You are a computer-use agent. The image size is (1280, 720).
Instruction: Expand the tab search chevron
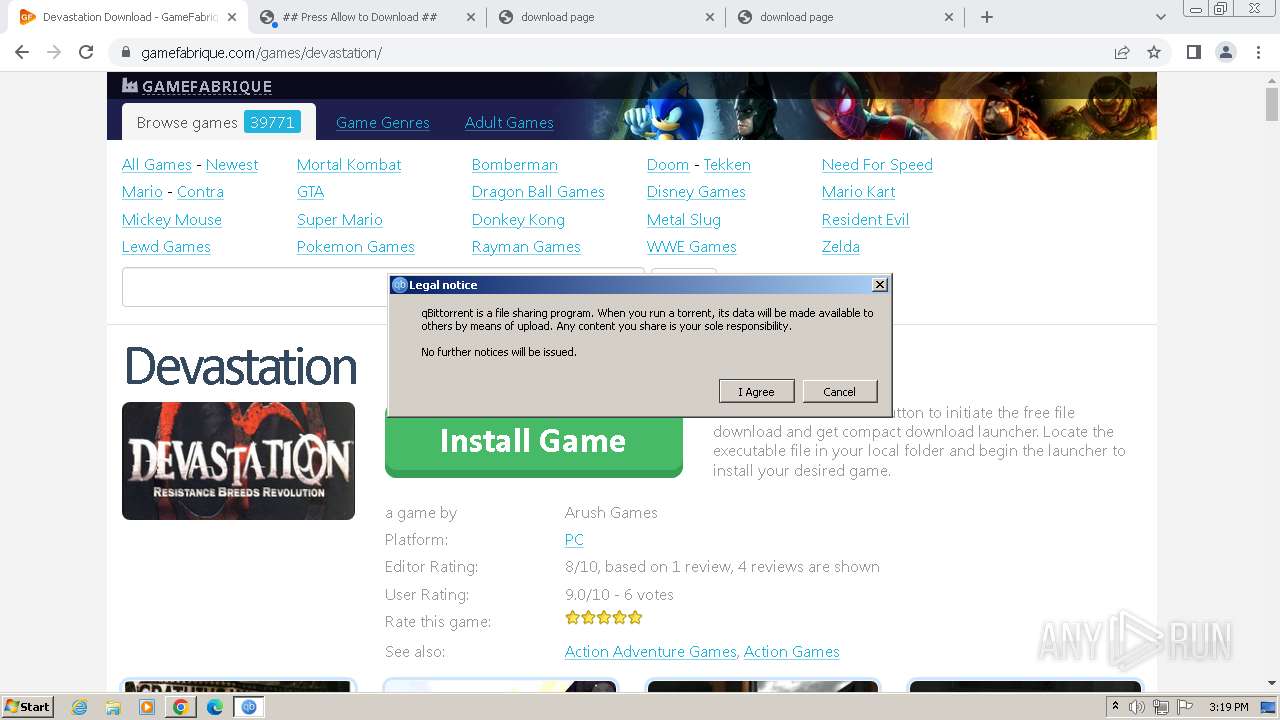click(x=1160, y=17)
